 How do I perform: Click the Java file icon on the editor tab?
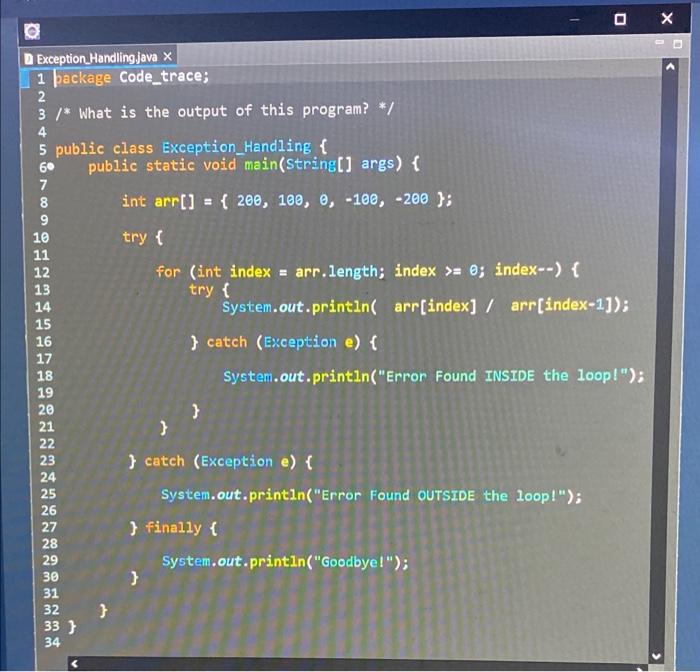29,59
